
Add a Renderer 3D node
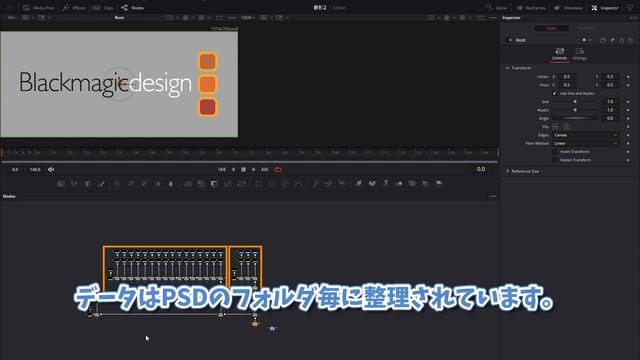(x=439, y=184)
